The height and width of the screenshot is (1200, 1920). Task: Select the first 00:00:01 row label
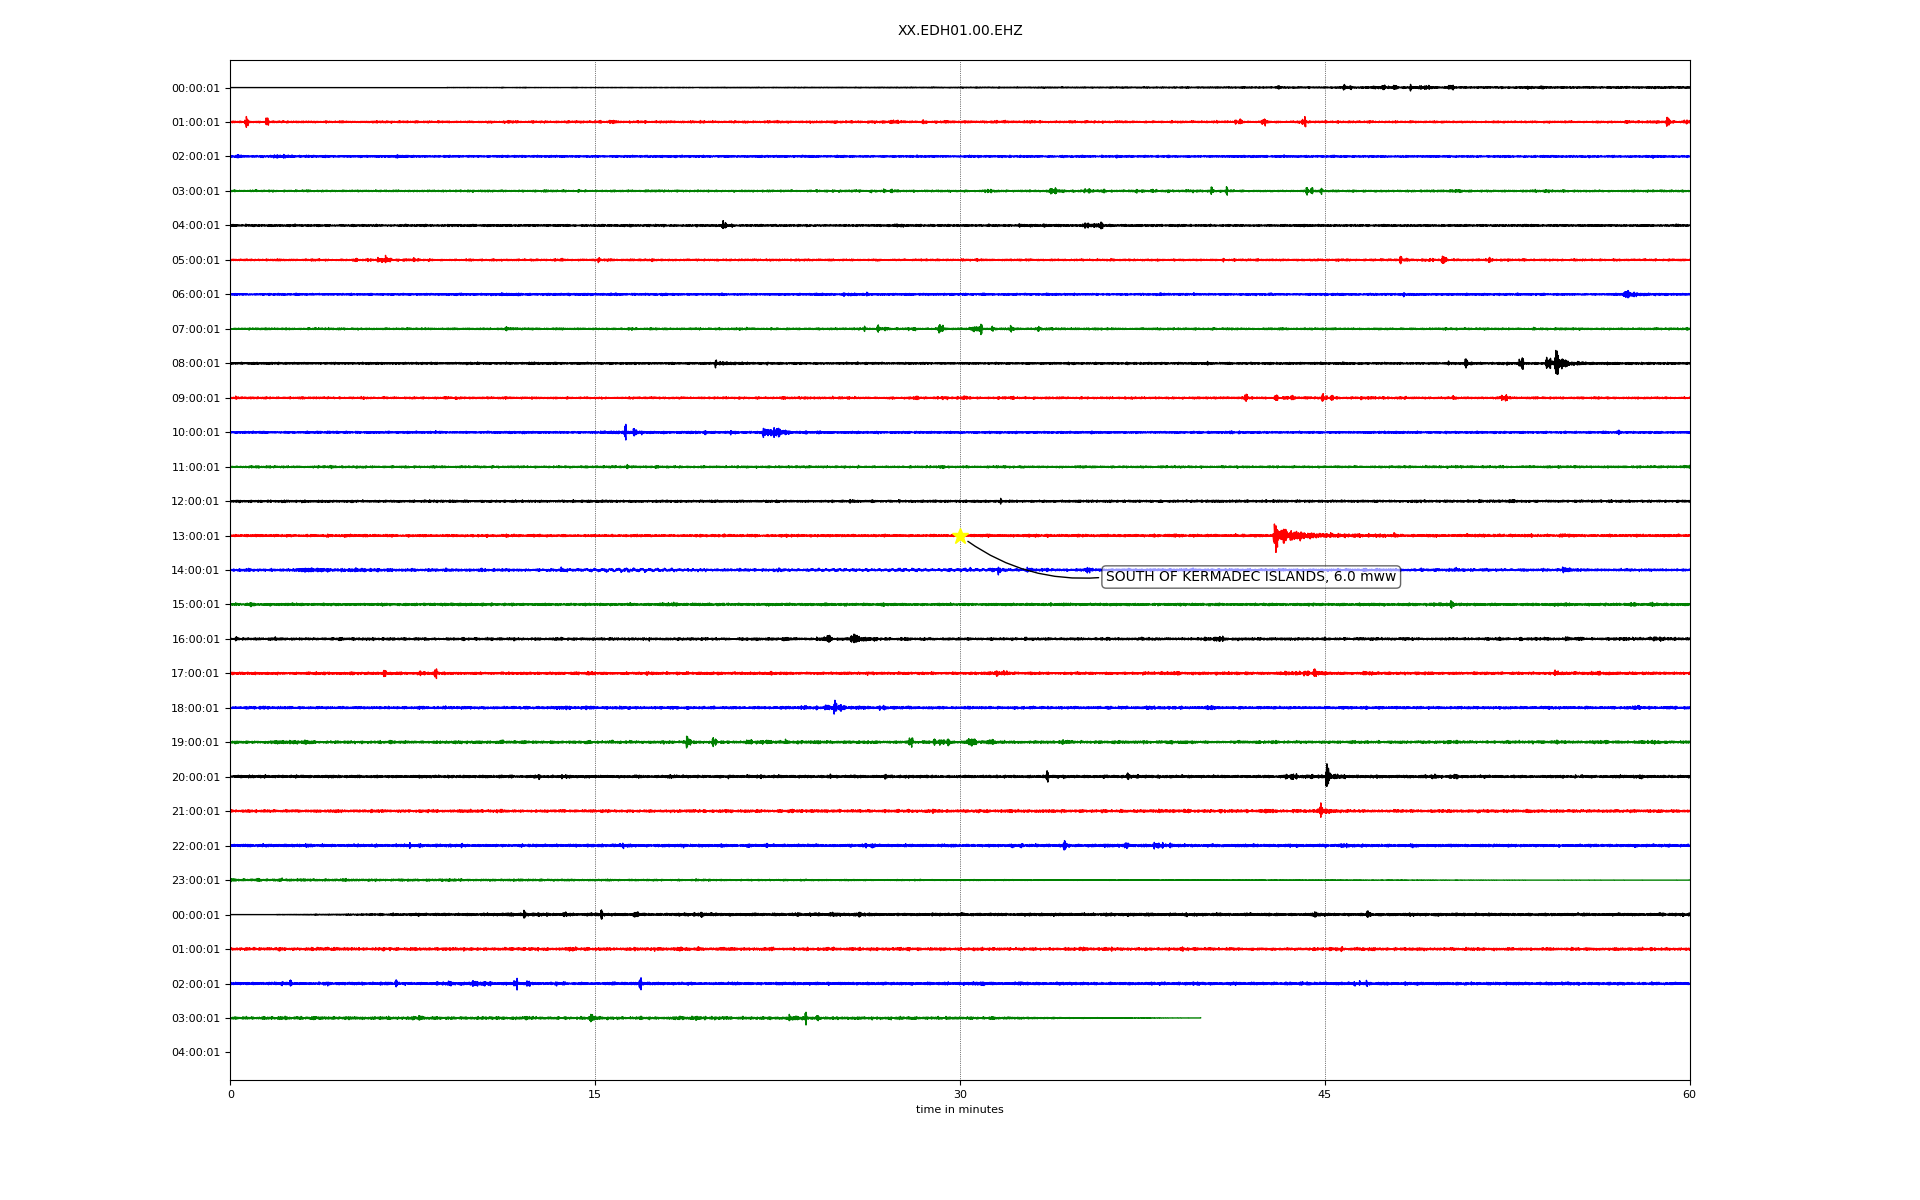point(195,88)
